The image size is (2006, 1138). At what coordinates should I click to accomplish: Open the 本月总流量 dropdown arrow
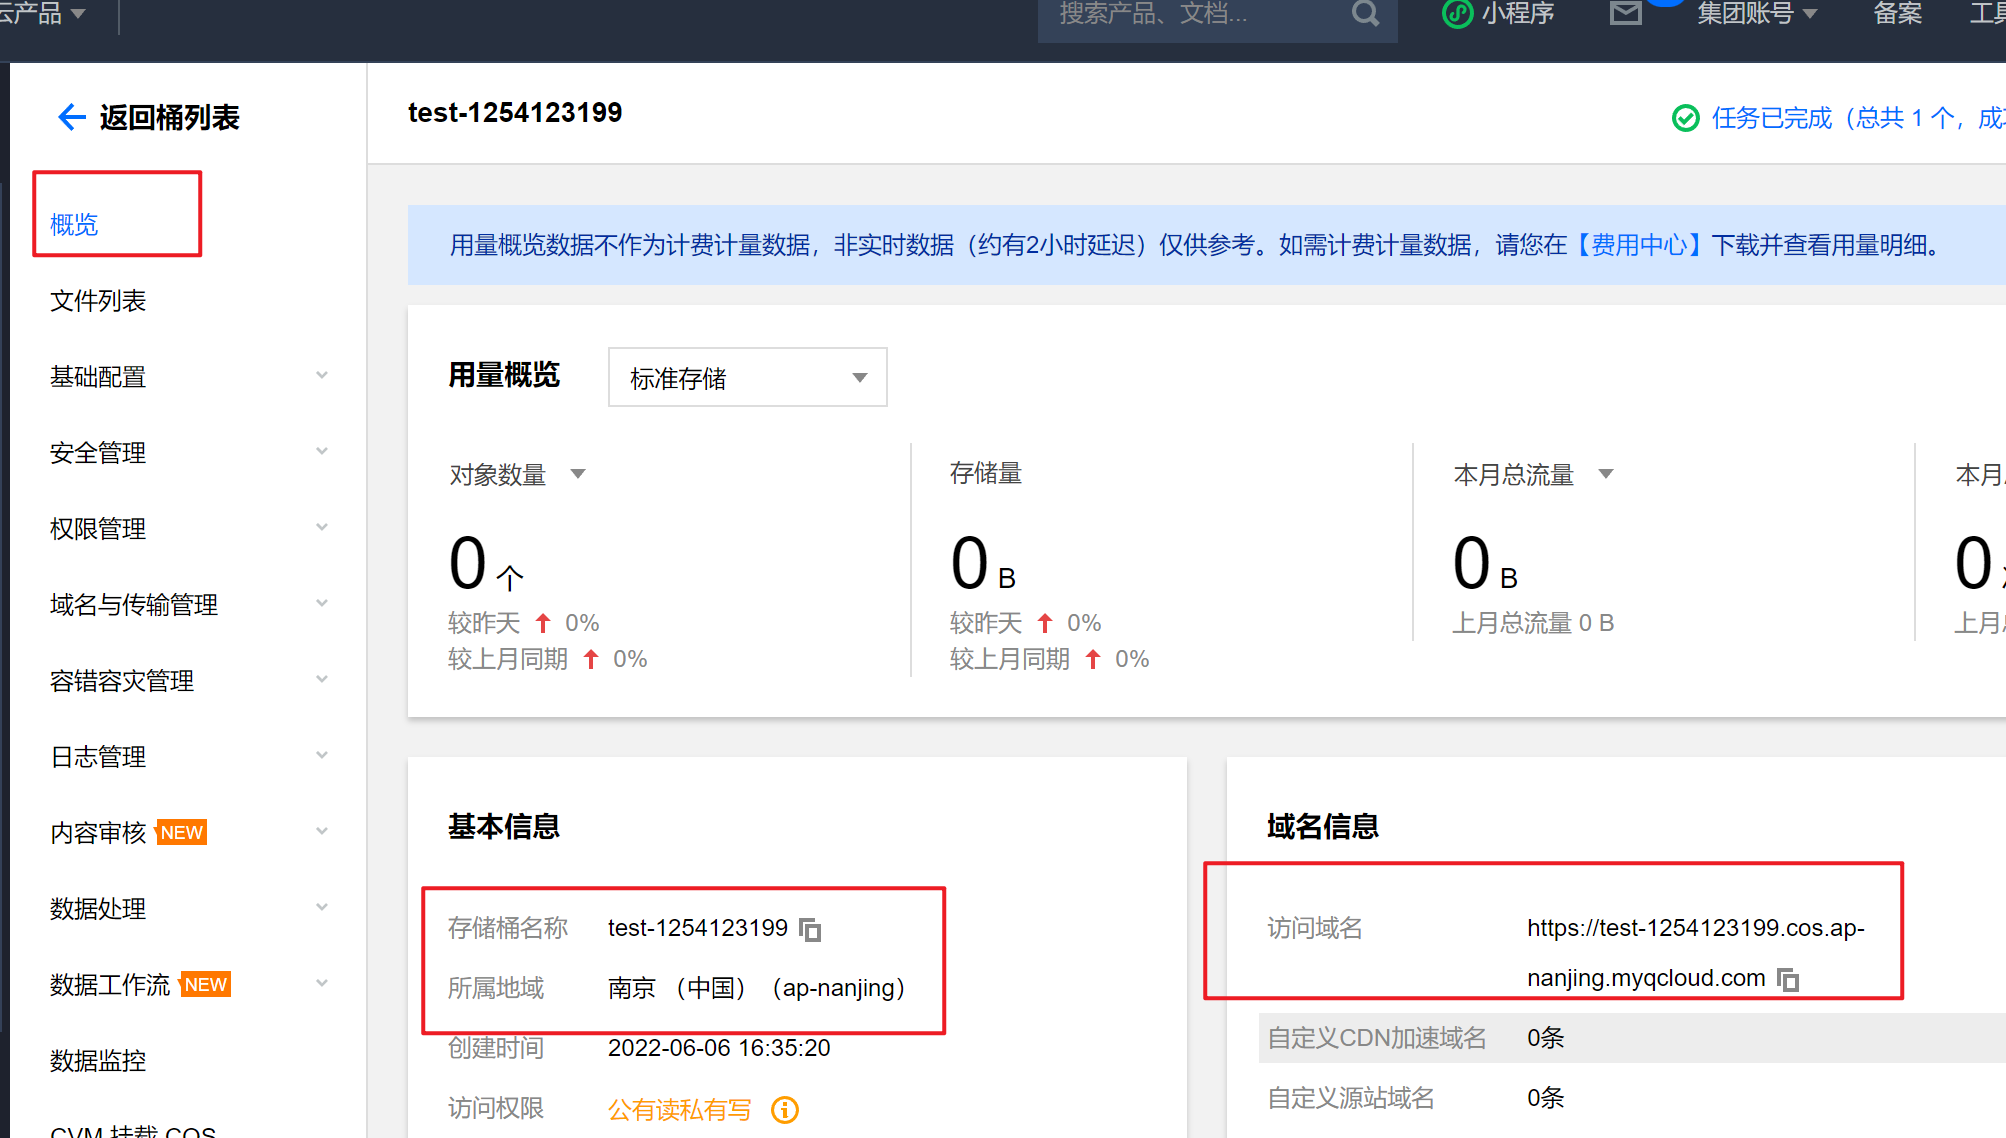click(x=1606, y=474)
